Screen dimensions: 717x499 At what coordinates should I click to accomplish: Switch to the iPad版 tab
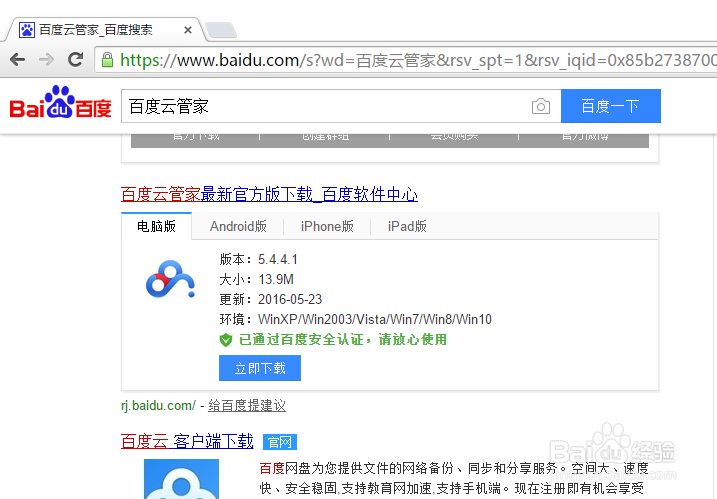click(407, 226)
